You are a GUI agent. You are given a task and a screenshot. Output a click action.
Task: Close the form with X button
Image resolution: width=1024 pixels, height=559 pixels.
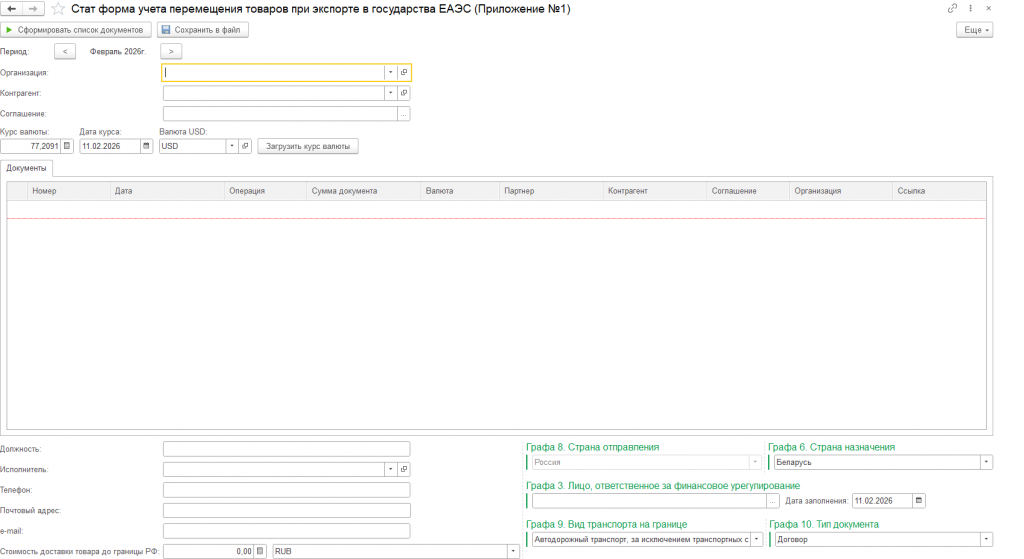[989, 8]
